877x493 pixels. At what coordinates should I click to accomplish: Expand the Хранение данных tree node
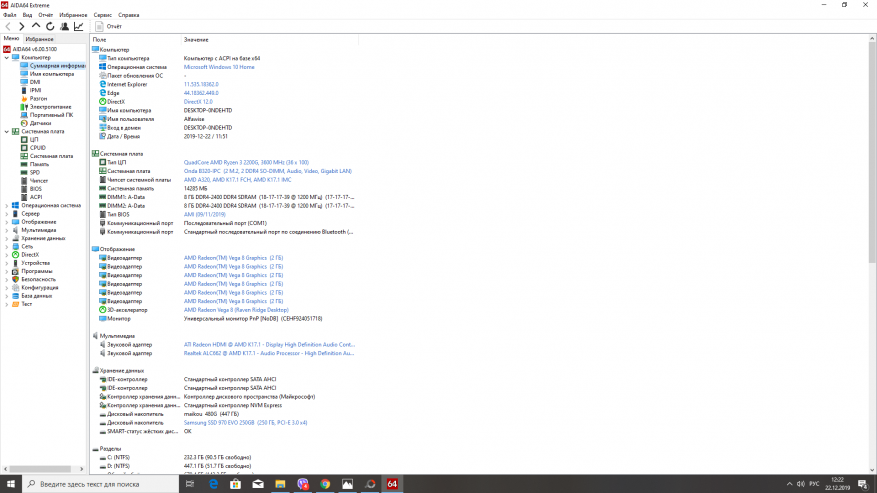[x=7, y=238]
